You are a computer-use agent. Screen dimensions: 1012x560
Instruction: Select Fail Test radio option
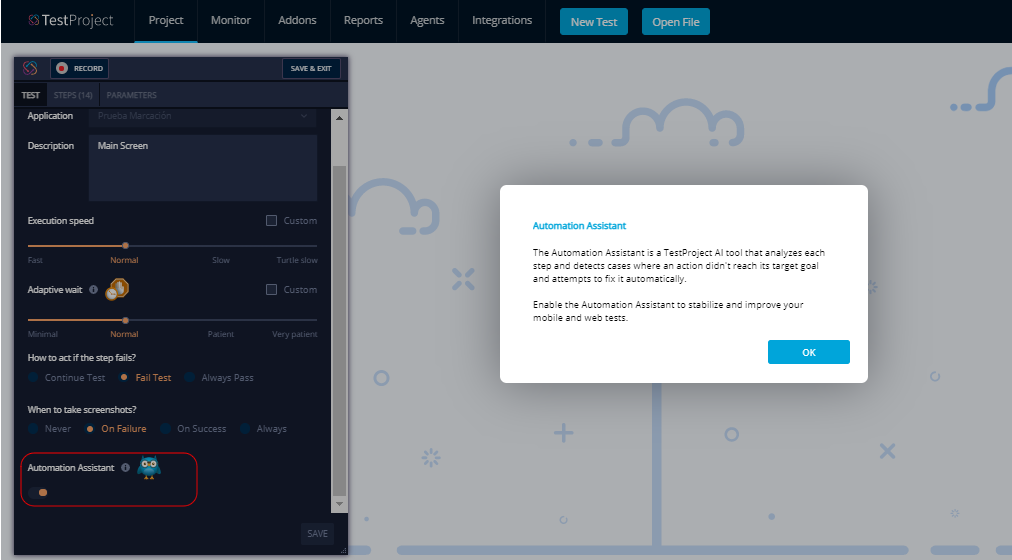coord(124,377)
